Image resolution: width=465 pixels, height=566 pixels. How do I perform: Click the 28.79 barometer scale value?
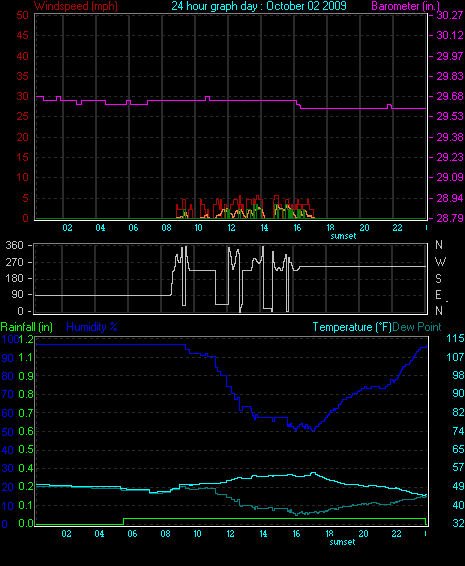point(450,218)
